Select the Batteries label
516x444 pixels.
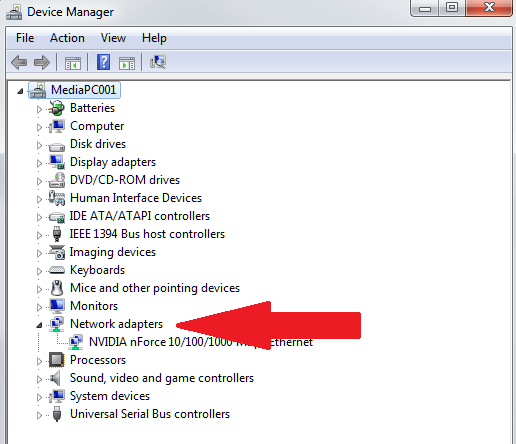(92, 108)
